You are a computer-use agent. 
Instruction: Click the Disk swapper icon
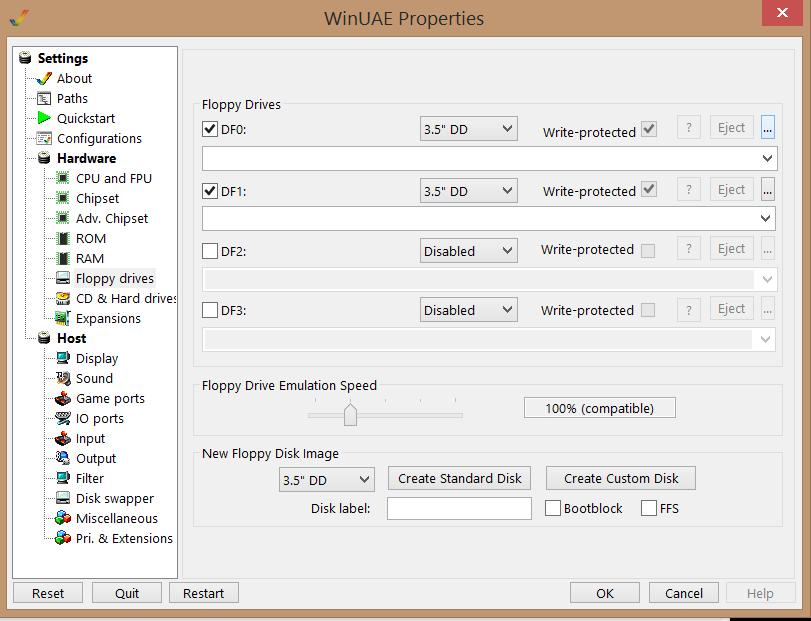pyautogui.click(x=63, y=498)
